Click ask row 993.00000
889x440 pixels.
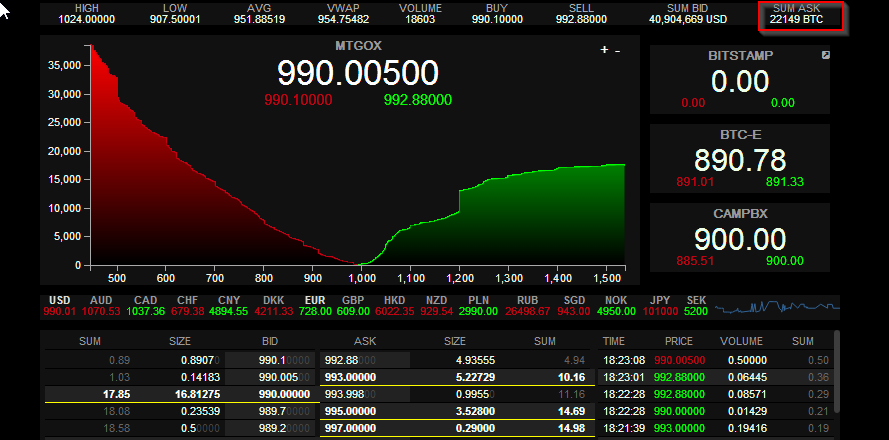coord(458,377)
